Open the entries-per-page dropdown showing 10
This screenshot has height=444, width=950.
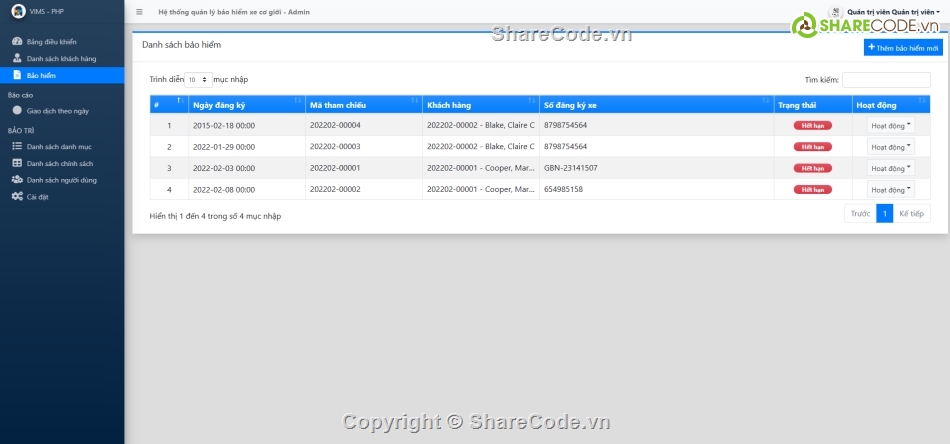[198, 79]
